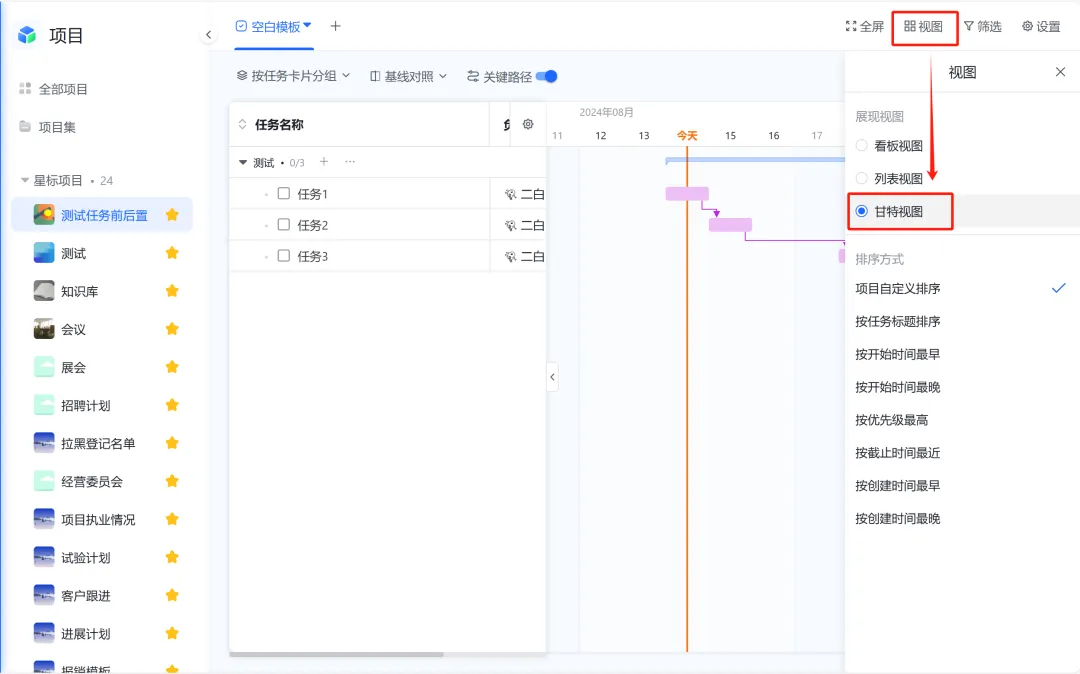Select the 甘特视图 radio option
1080x674 pixels.
coord(862,211)
